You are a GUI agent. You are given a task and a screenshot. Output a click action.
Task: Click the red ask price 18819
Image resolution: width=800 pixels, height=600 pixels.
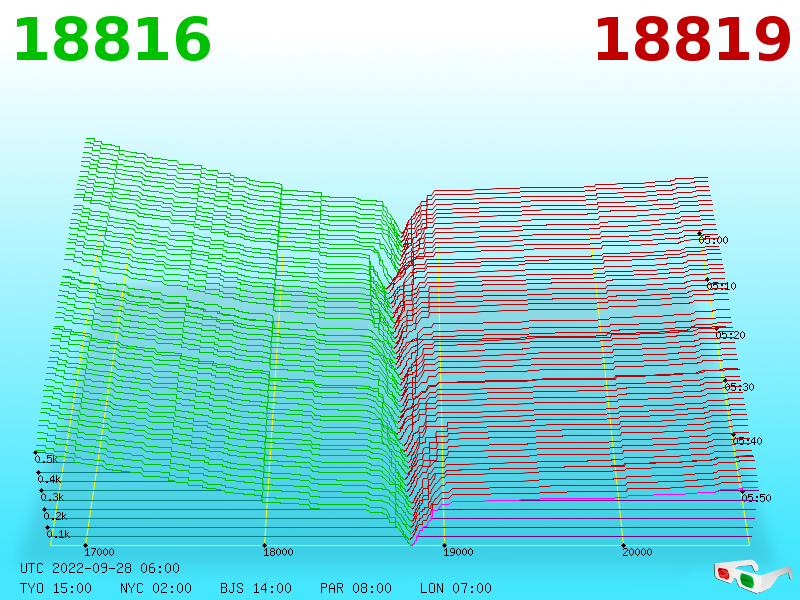click(x=692, y=40)
